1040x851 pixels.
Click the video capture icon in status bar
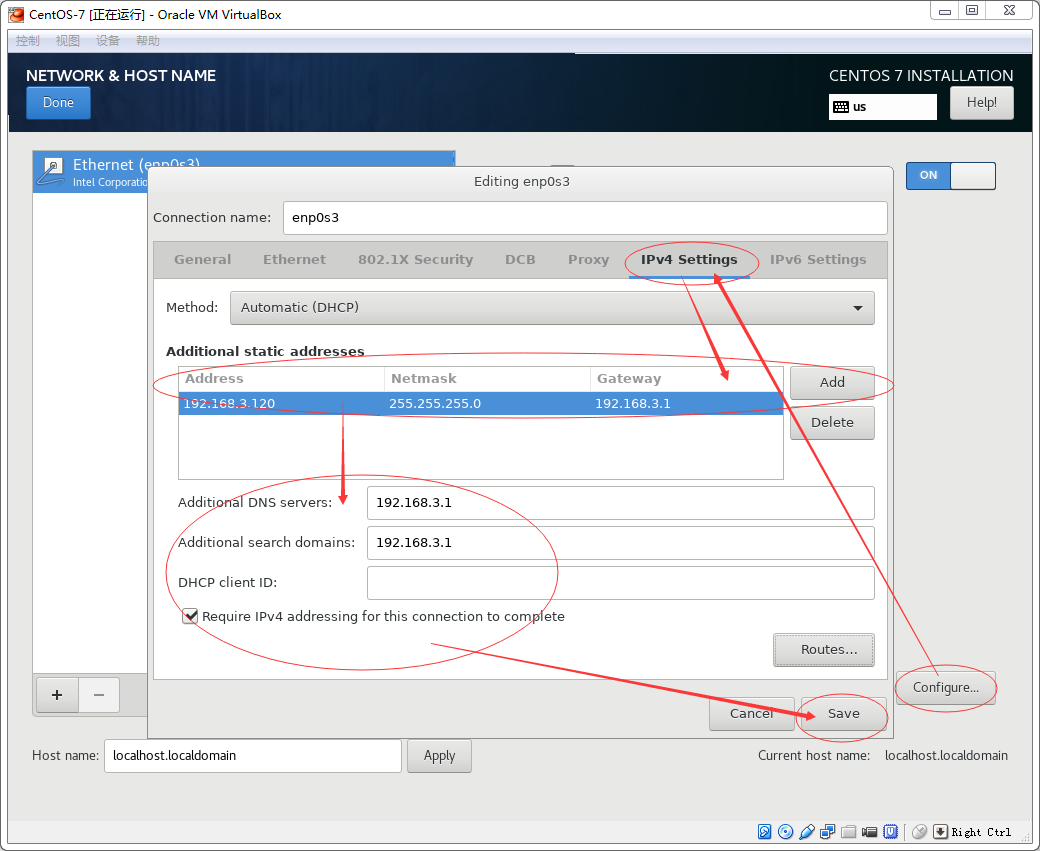(x=870, y=832)
